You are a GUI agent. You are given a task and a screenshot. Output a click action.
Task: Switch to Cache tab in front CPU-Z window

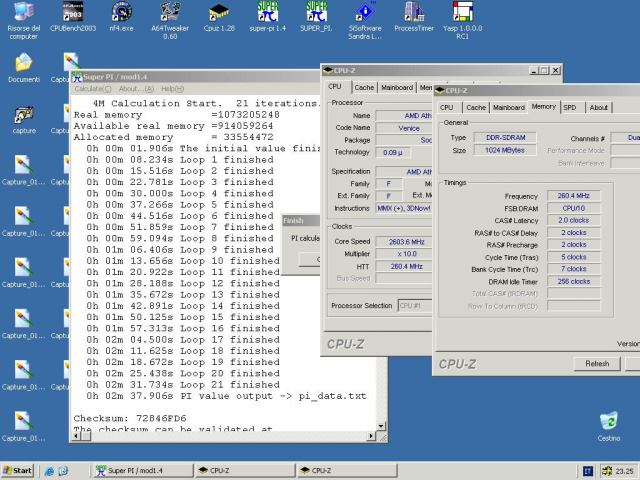tap(476, 107)
